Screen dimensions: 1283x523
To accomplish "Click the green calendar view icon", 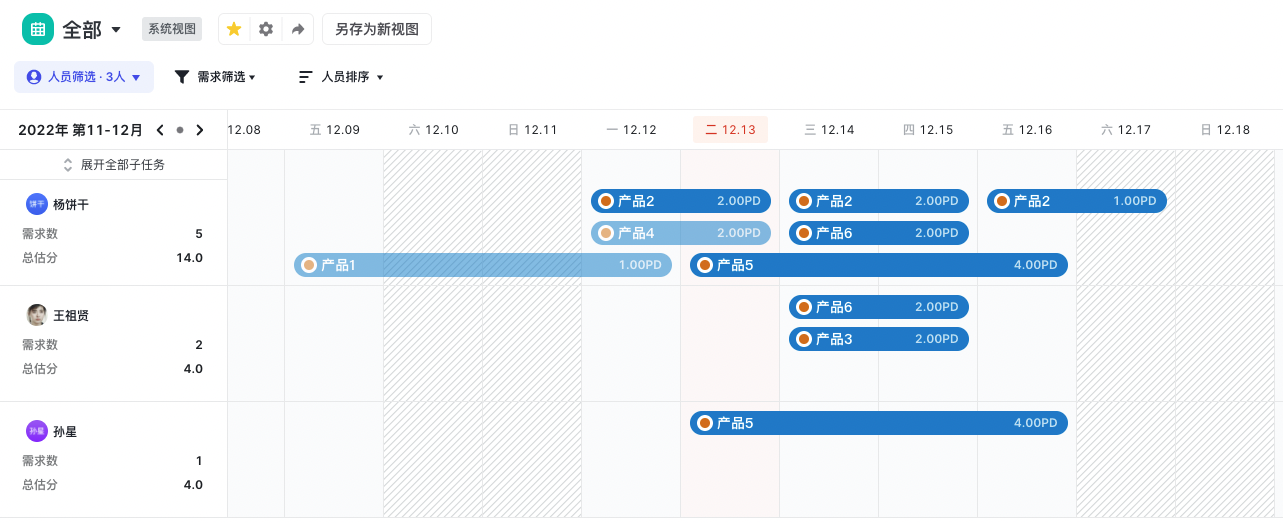I will click(x=38, y=29).
